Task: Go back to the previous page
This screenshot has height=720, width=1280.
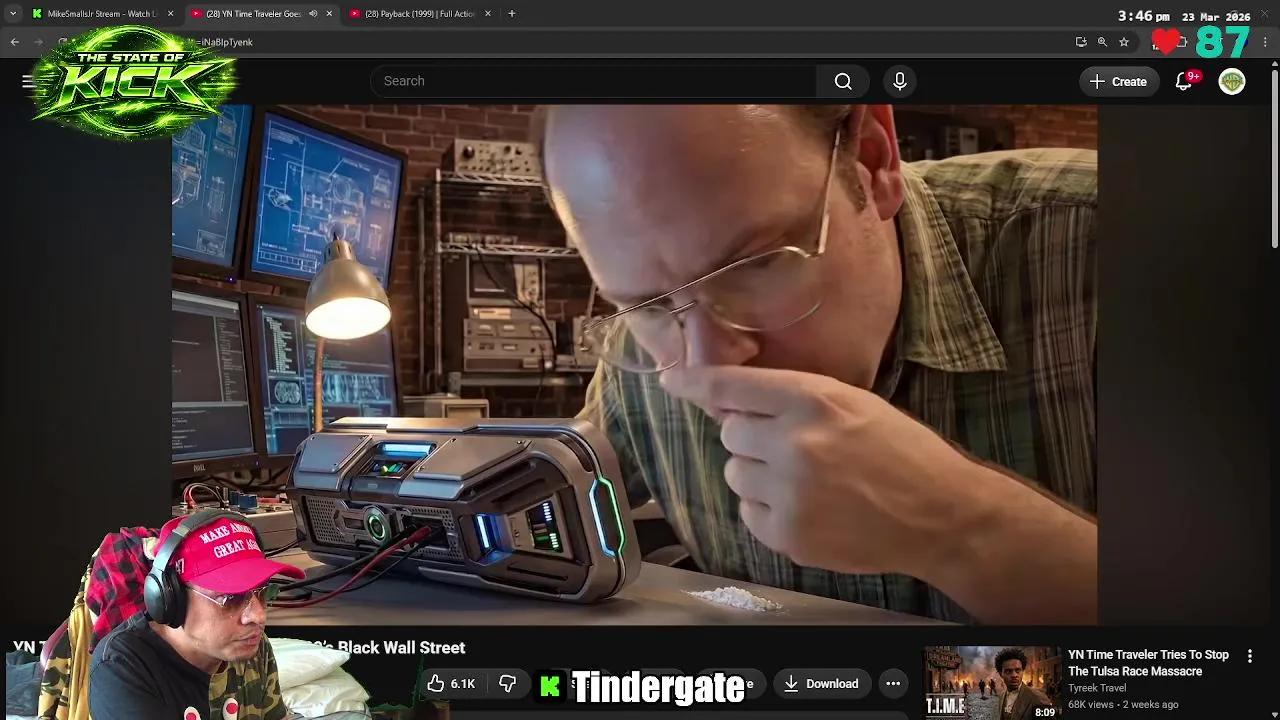Action: pyautogui.click(x=15, y=42)
